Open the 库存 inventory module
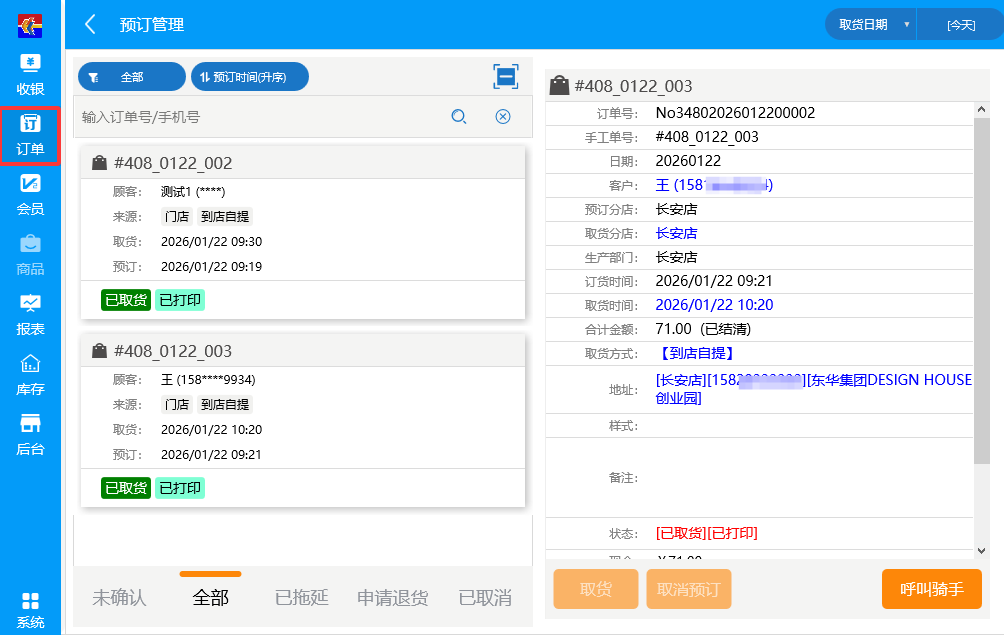1004x635 pixels. [x=30, y=375]
